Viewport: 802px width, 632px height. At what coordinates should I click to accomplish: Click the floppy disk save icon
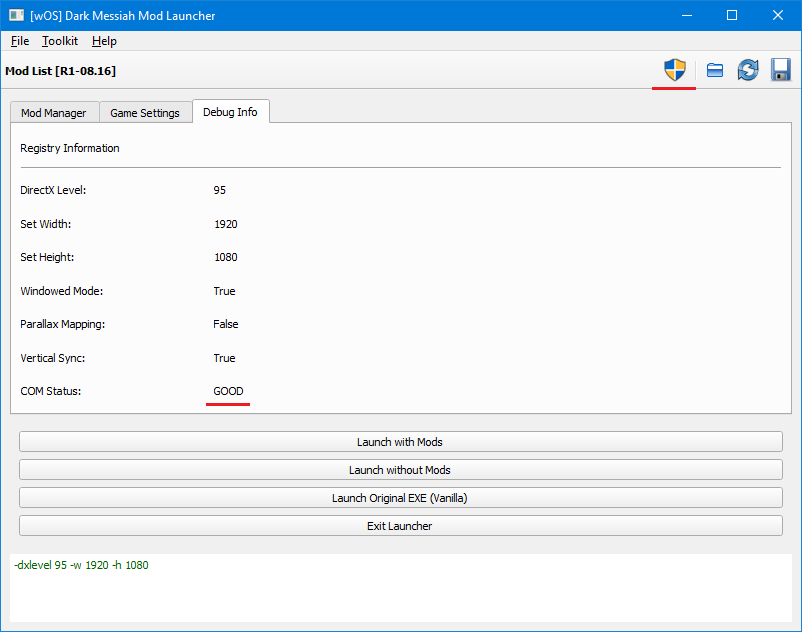tap(781, 70)
